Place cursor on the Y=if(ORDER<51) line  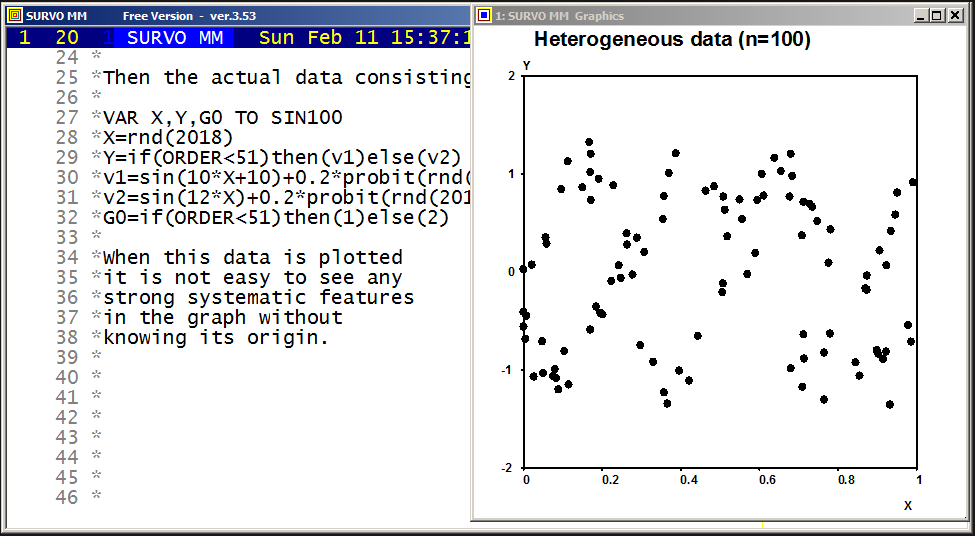point(282,157)
